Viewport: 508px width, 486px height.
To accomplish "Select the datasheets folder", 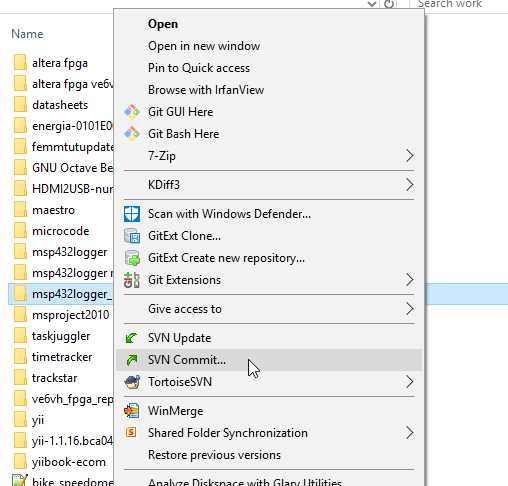I will [x=60, y=105].
